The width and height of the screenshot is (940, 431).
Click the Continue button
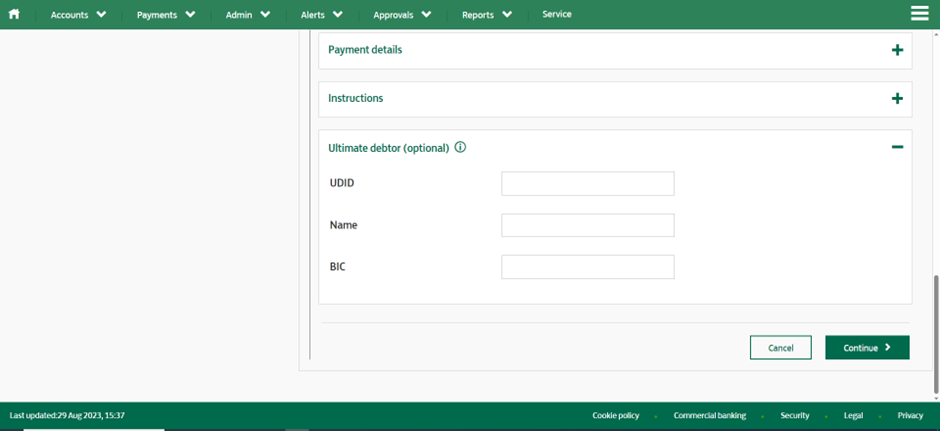tap(867, 348)
